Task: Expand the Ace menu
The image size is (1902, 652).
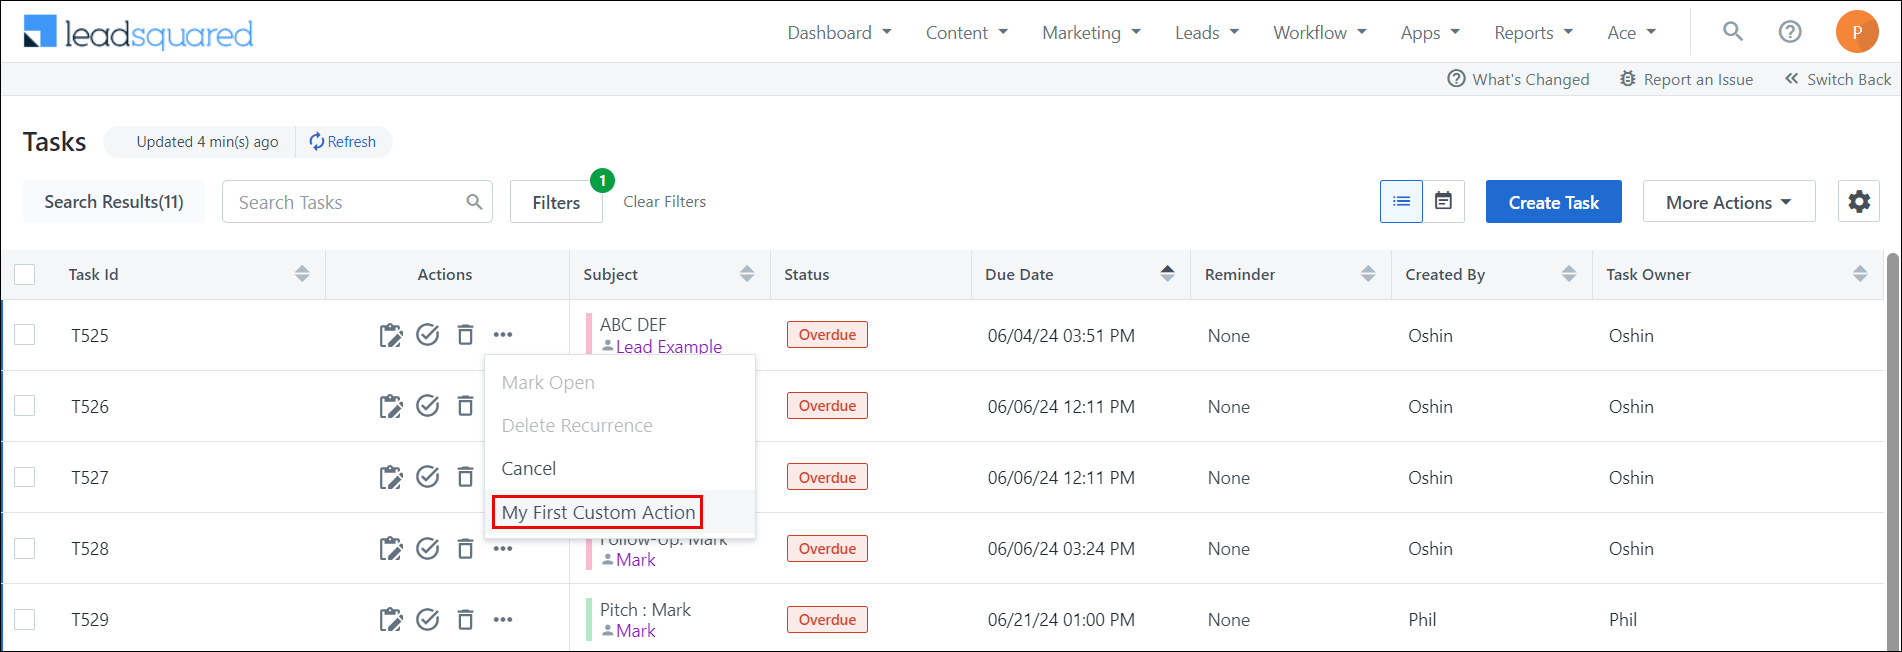Action: (x=1632, y=33)
